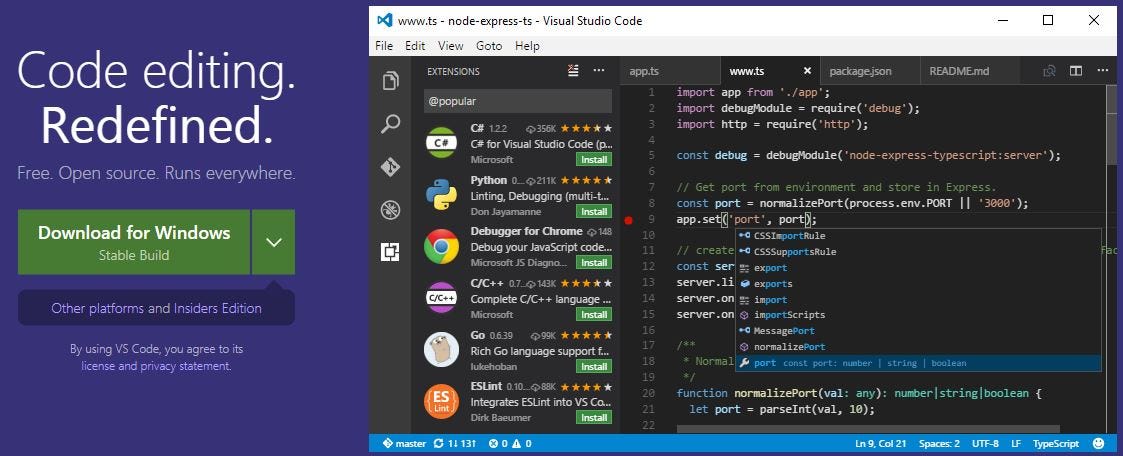
Task: Click Spaces: 2 indentation setting
Action: 940,444
